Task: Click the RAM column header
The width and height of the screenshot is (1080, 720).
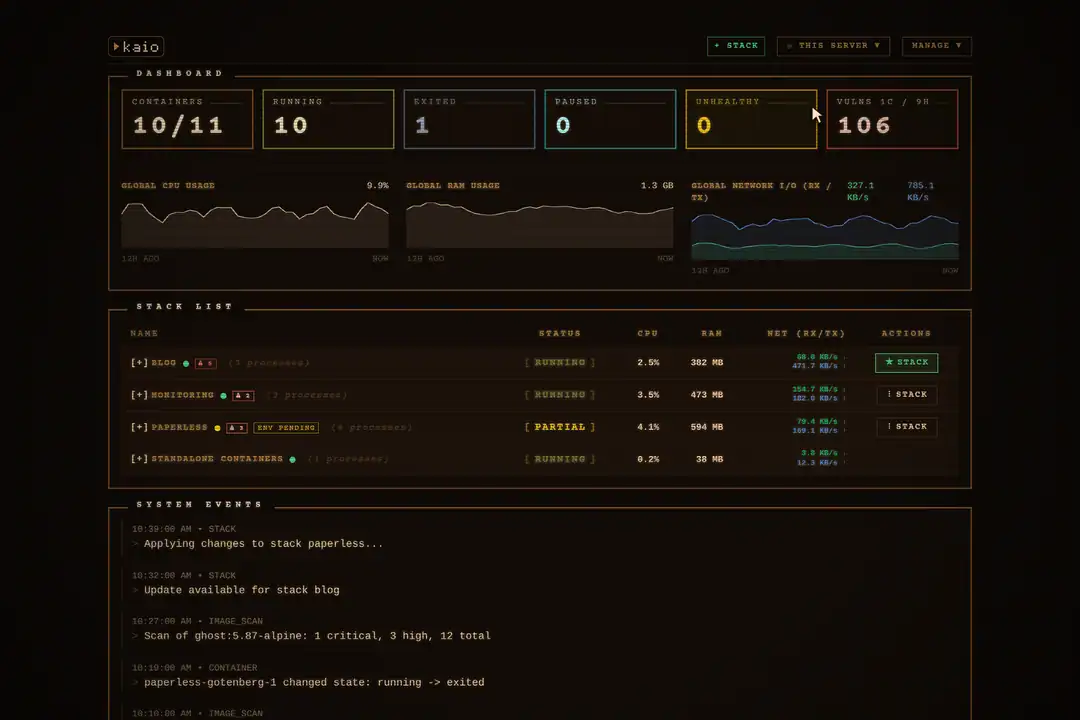Action: (712, 333)
